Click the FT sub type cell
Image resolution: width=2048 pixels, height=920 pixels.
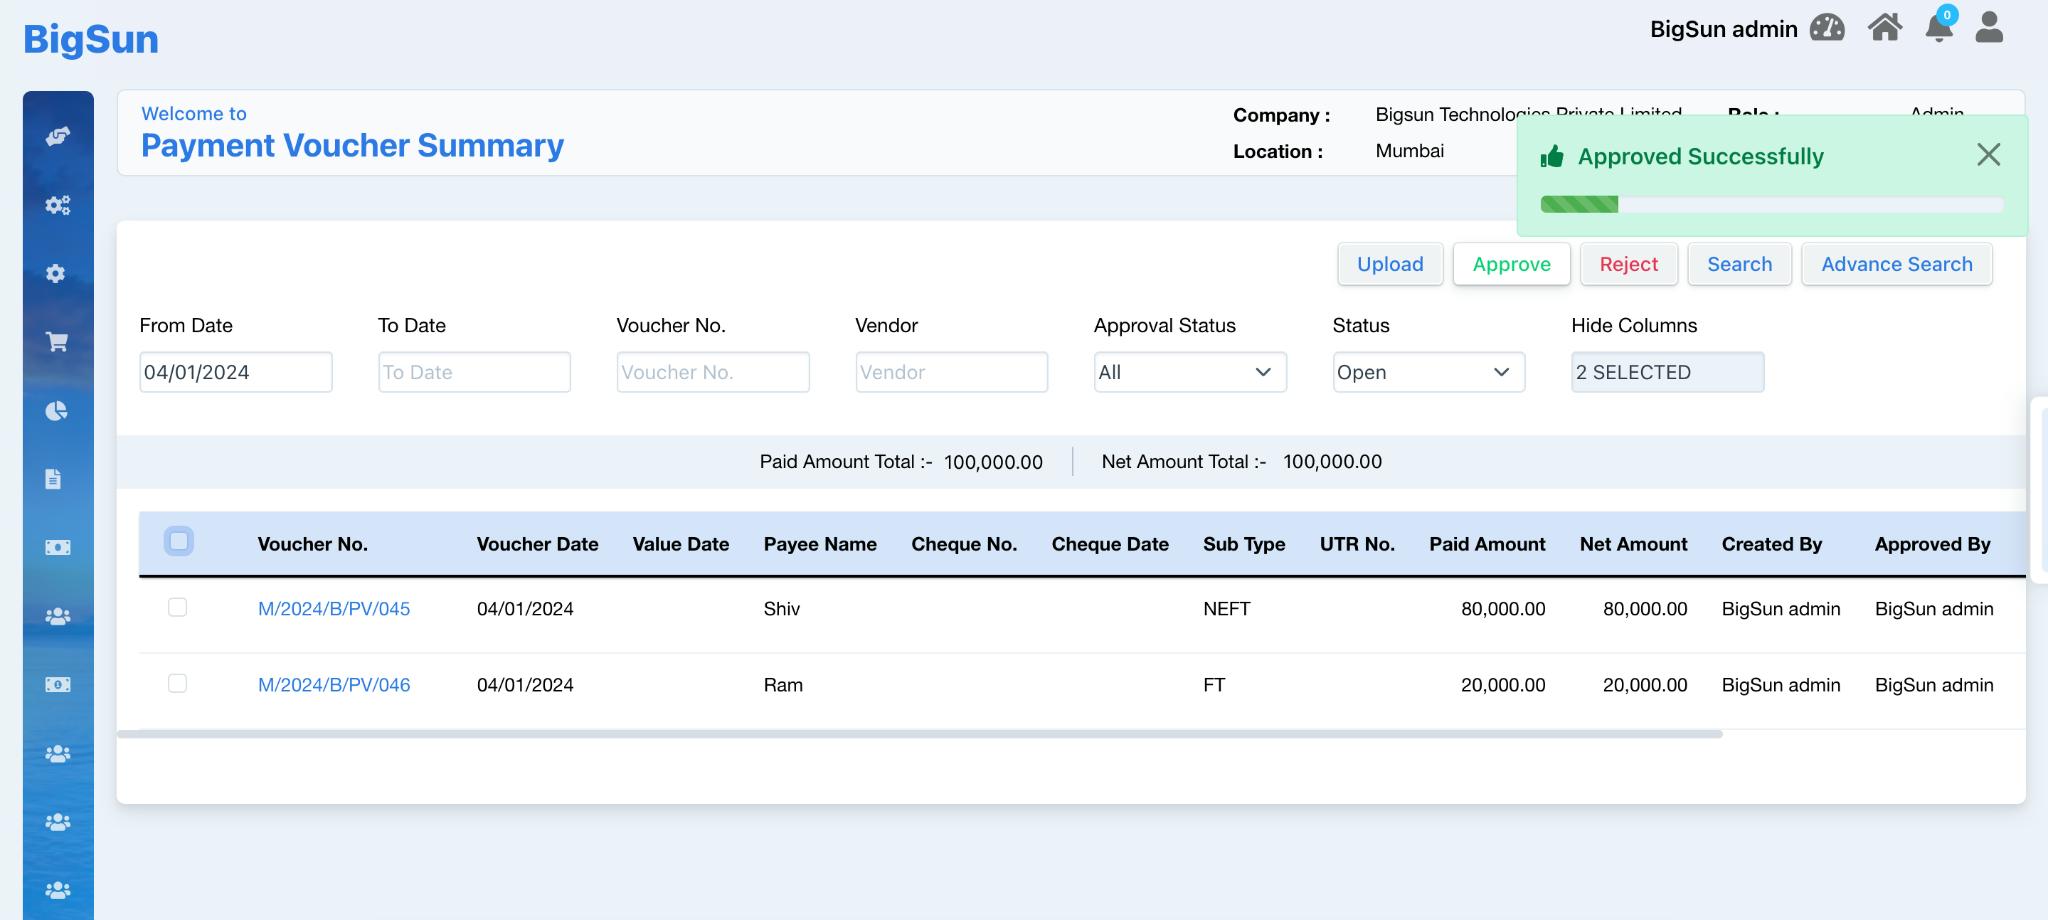(1214, 685)
